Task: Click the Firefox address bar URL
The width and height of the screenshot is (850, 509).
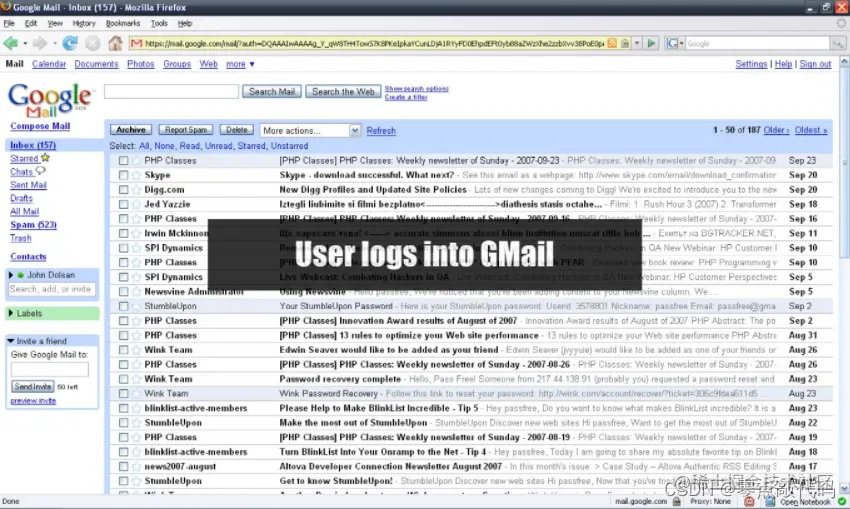Action: point(374,43)
